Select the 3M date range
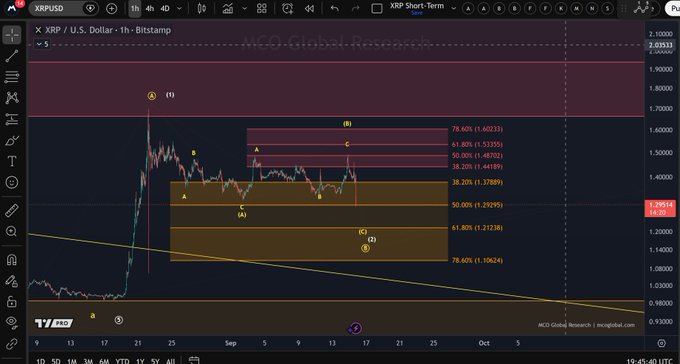The width and height of the screenshot is (680, 364). [88, 361]
